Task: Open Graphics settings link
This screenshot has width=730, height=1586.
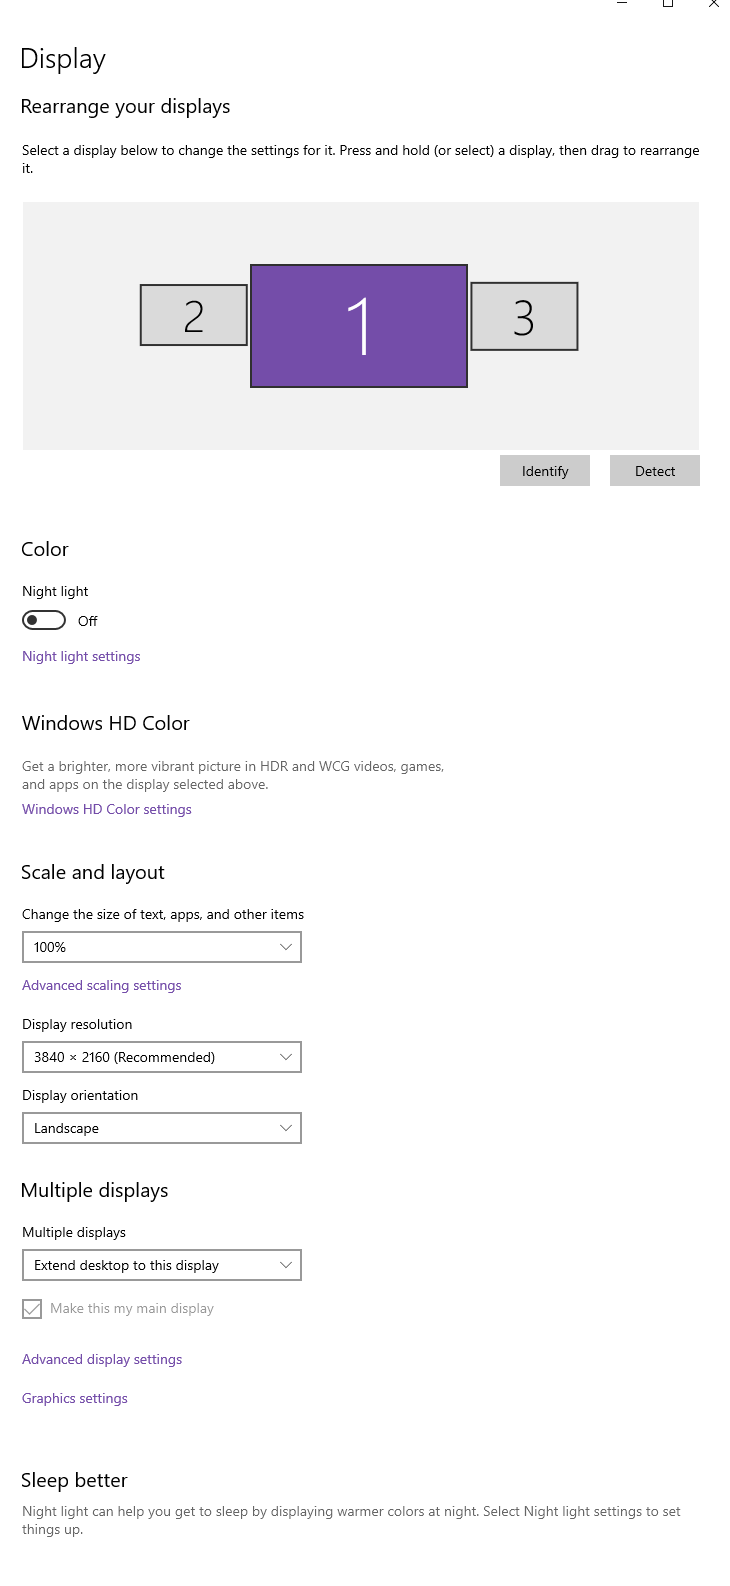Action: click(x=75, y=1398)
